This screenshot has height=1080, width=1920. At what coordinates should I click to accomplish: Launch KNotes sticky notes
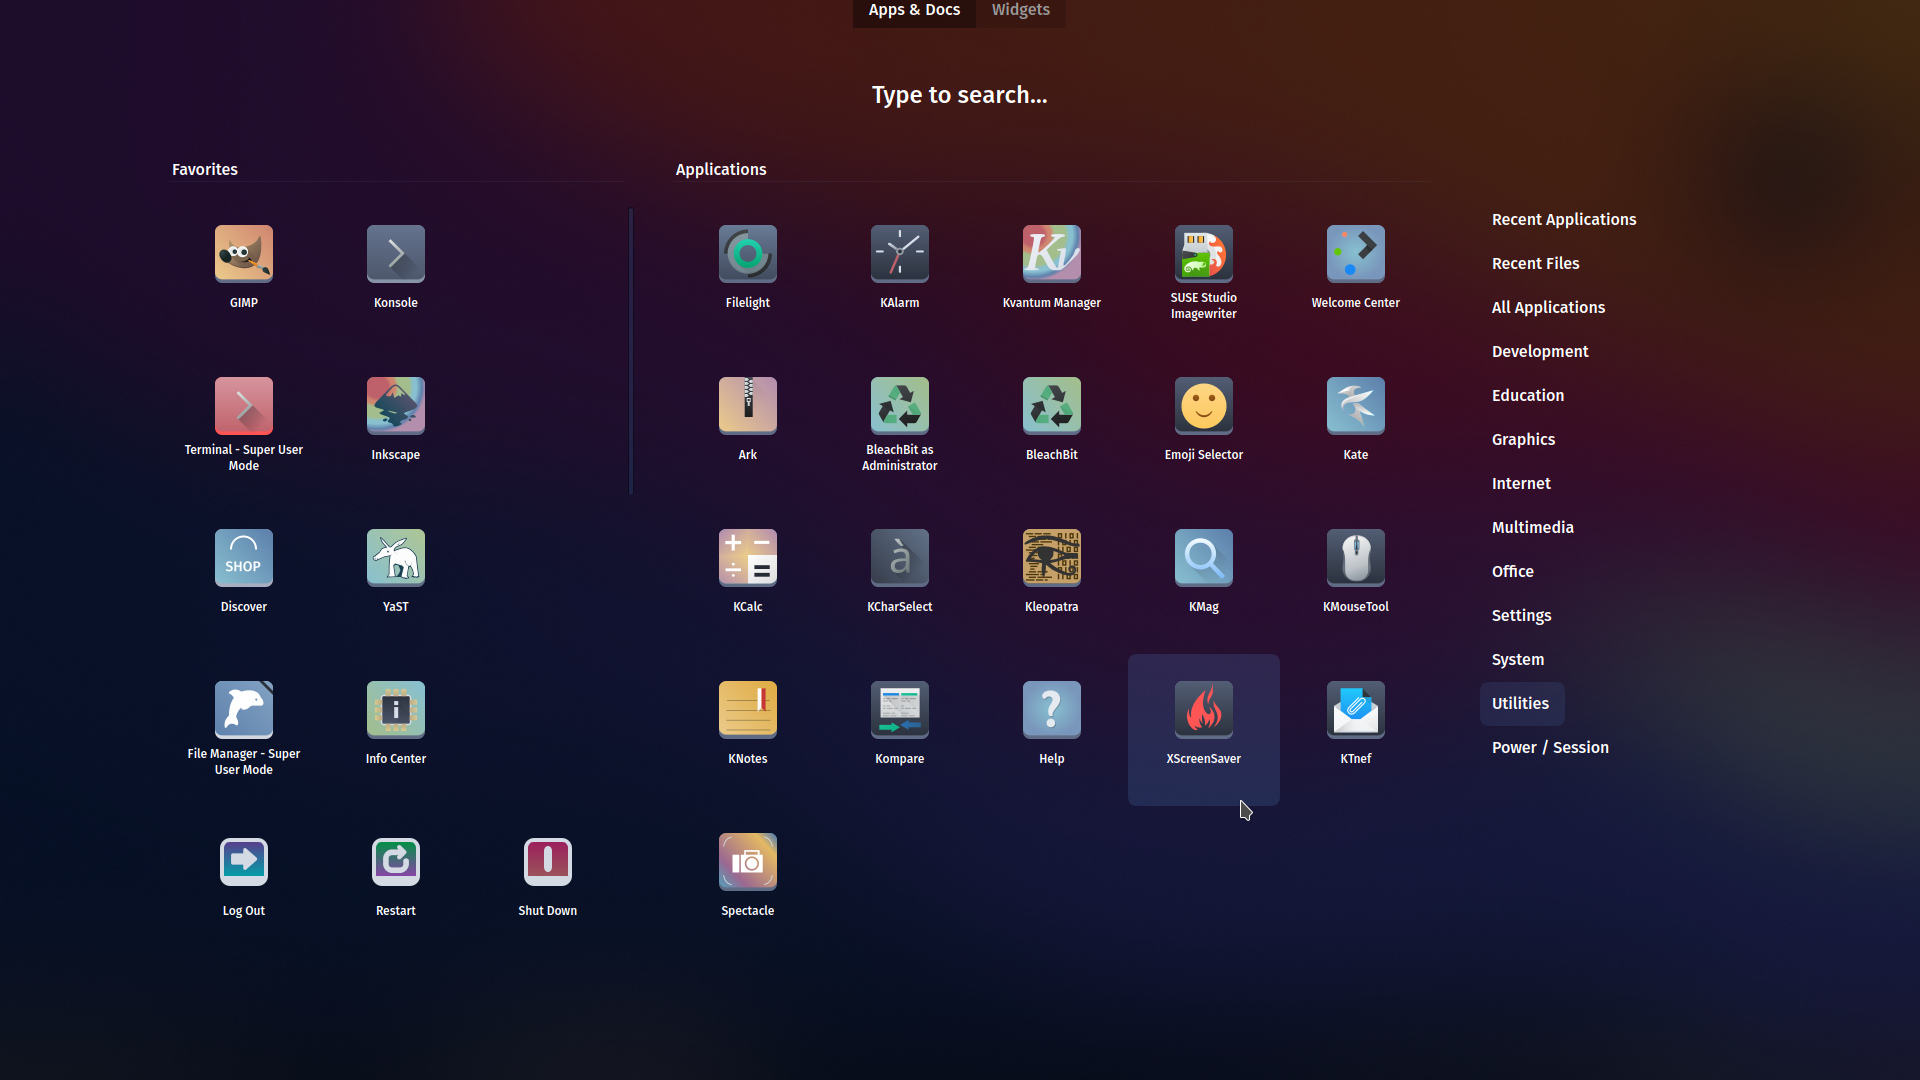coord(748,711)
